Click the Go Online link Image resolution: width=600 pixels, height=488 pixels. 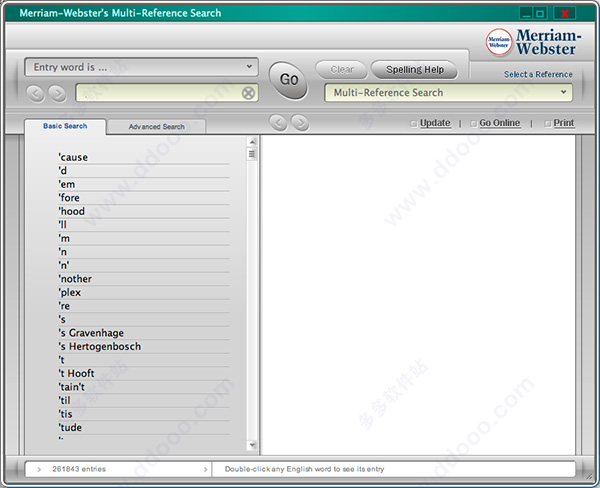pyautogui.click(x=500, y=123)
